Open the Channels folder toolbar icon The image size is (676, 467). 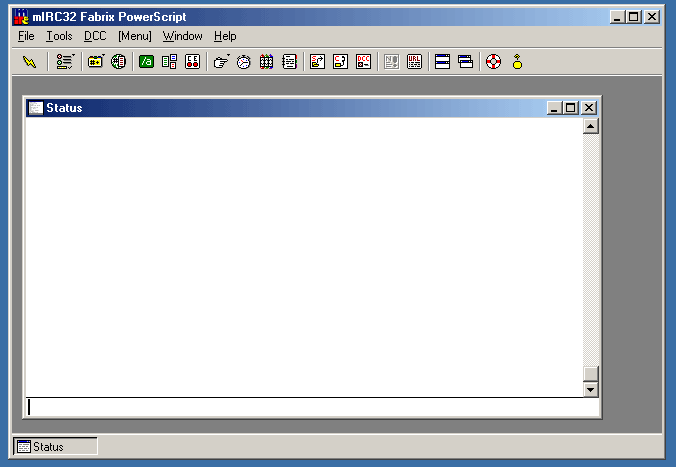(x=96, y=62)
